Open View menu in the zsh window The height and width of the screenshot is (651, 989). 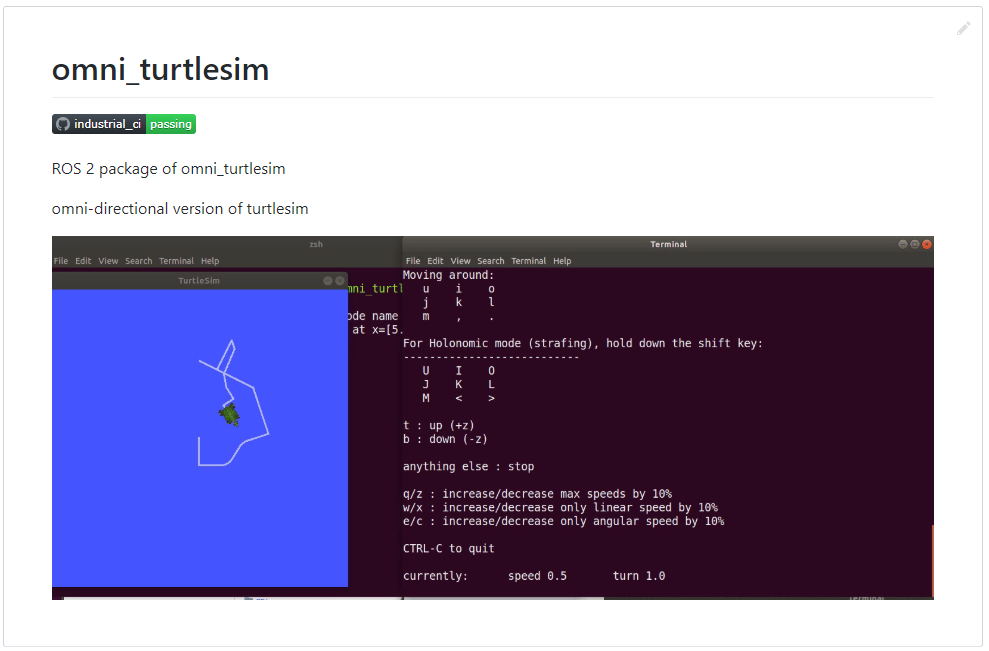(x=108, y=261)
